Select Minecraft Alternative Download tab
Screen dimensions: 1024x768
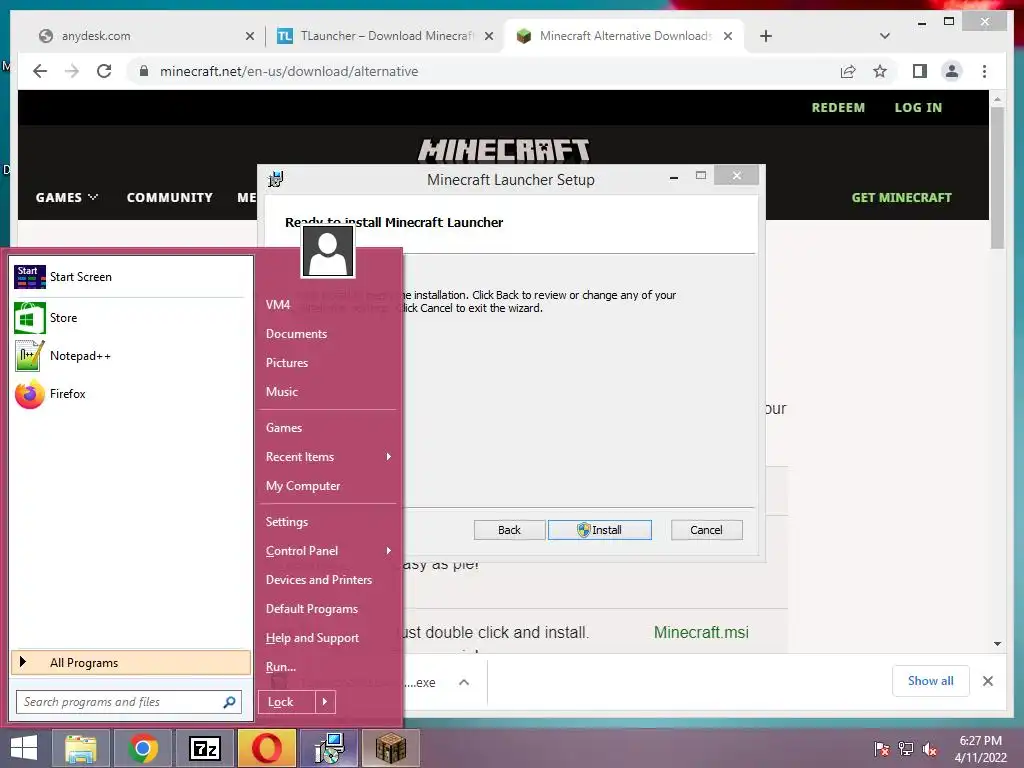[624, 36]
